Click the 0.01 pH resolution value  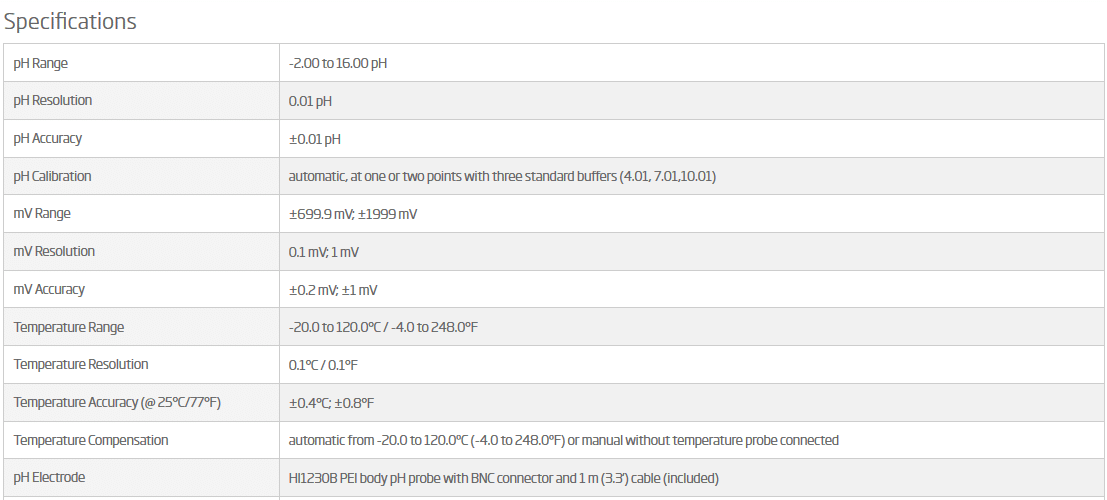coord(310,101)
